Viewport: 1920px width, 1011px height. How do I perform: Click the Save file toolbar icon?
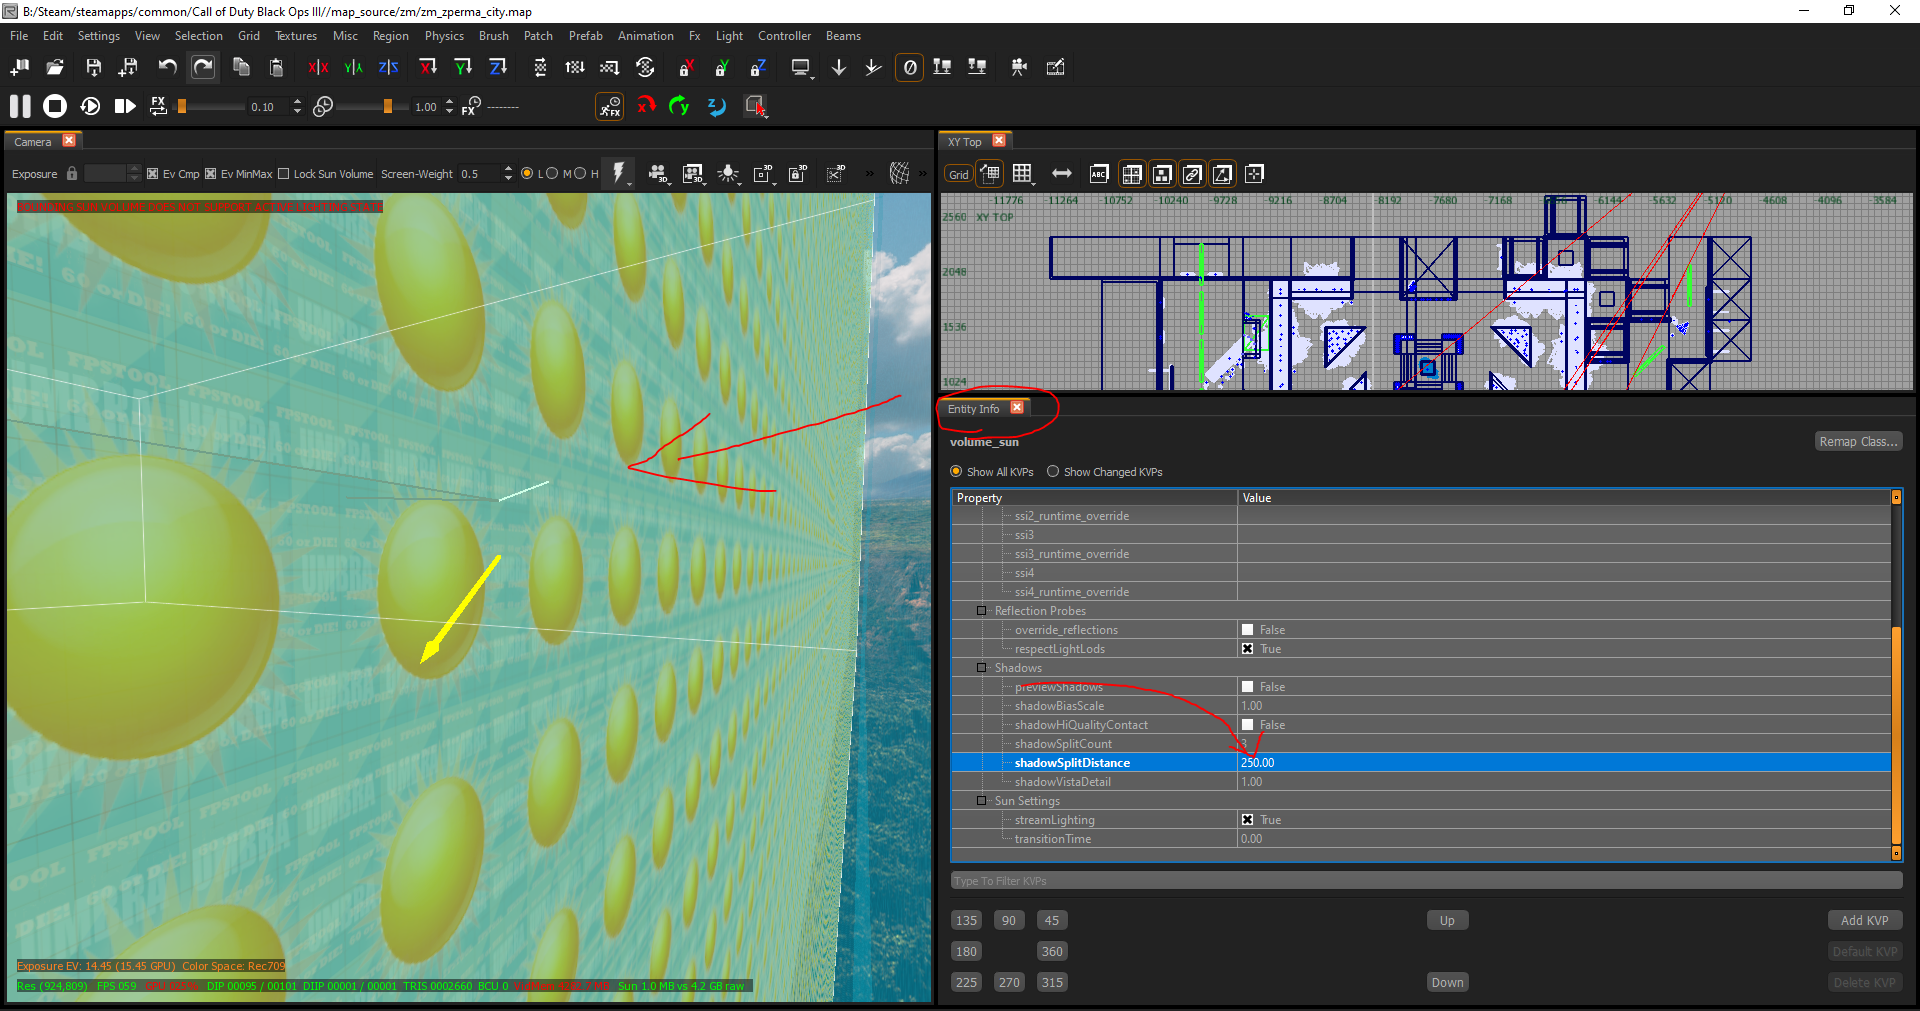(x=93, y=67)
